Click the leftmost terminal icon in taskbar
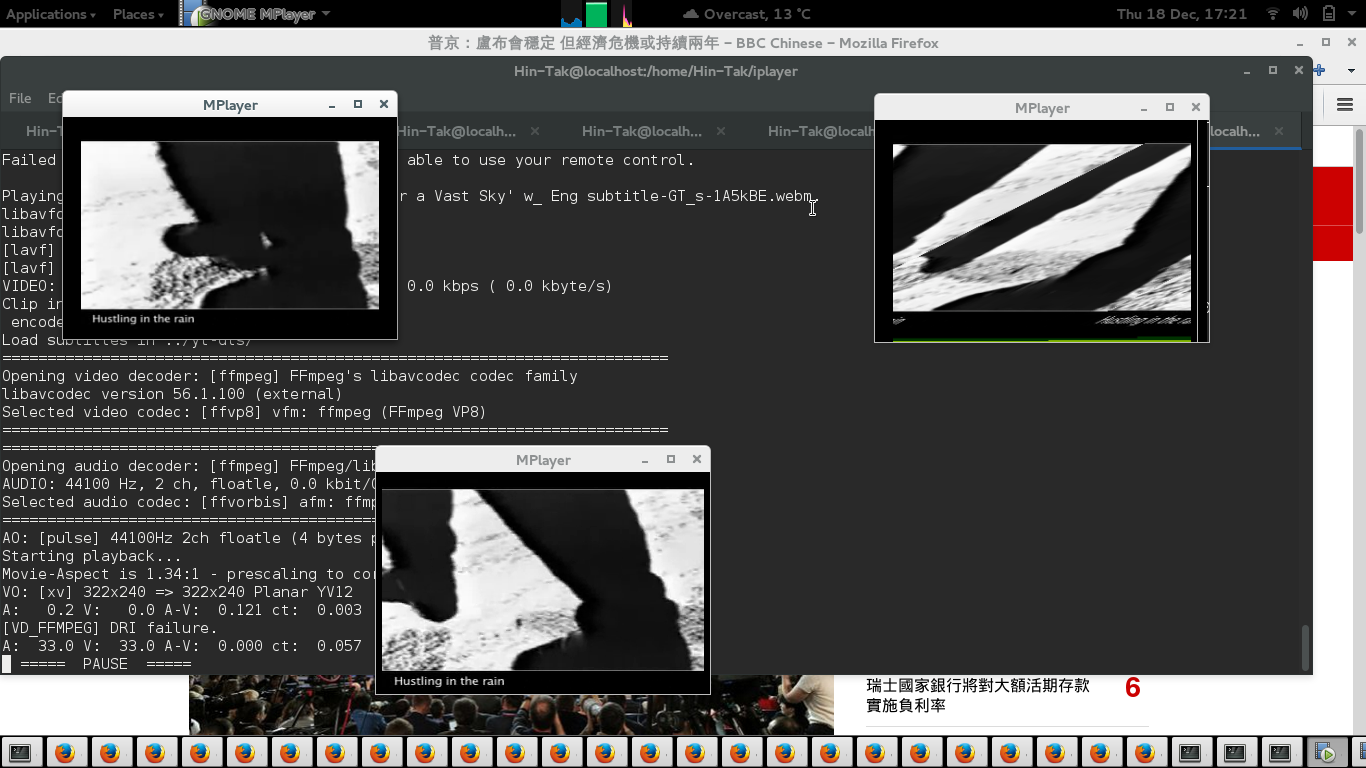 20,753
